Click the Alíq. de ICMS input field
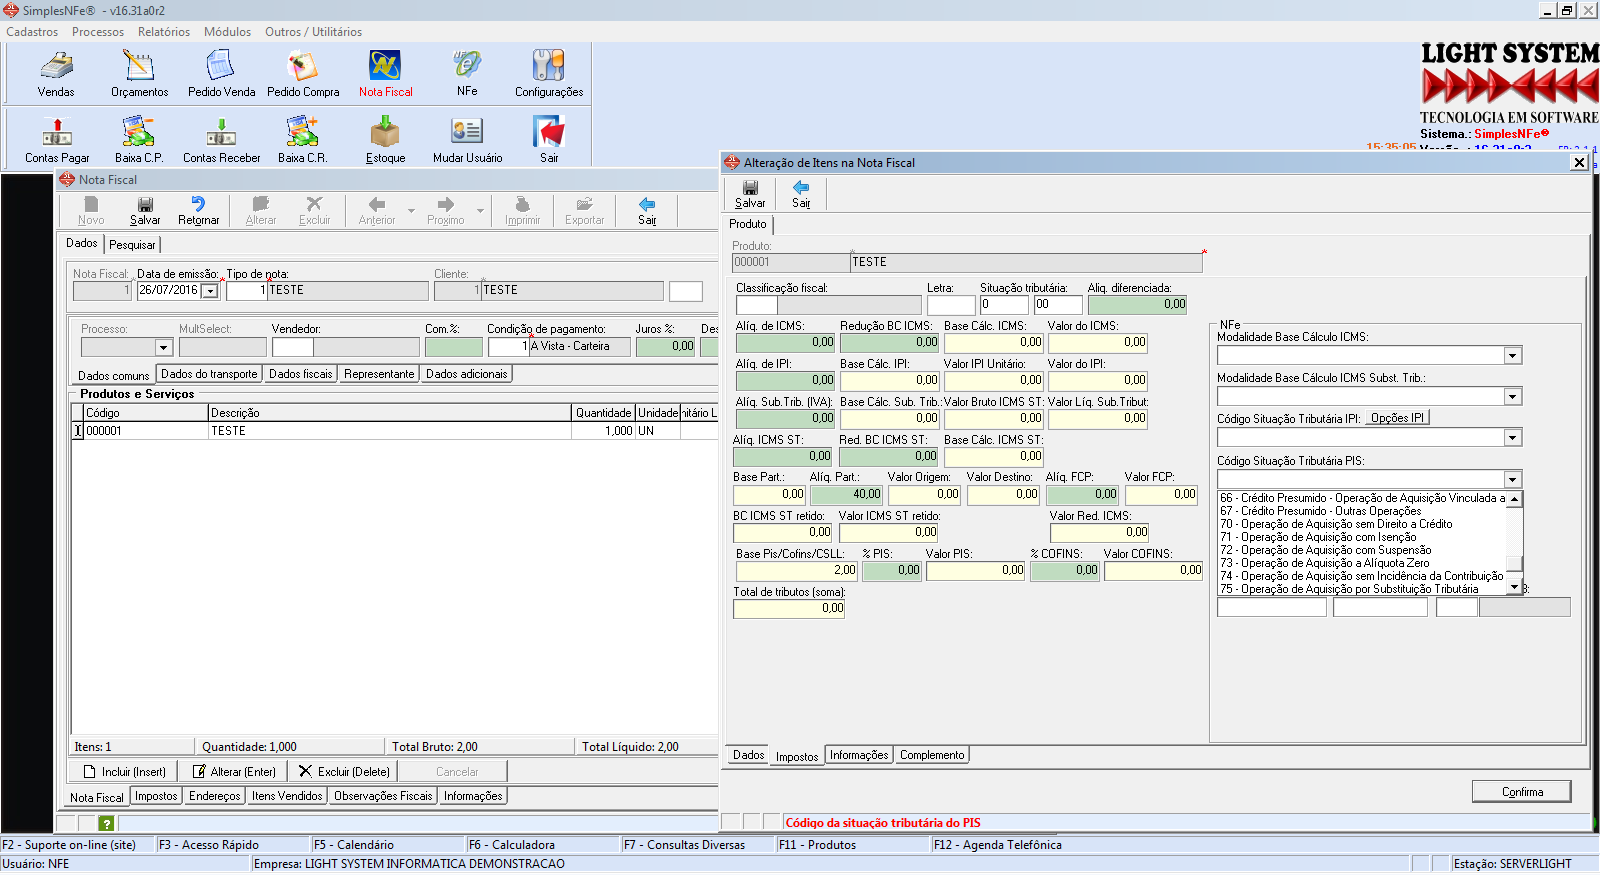 tap(785, 343)
